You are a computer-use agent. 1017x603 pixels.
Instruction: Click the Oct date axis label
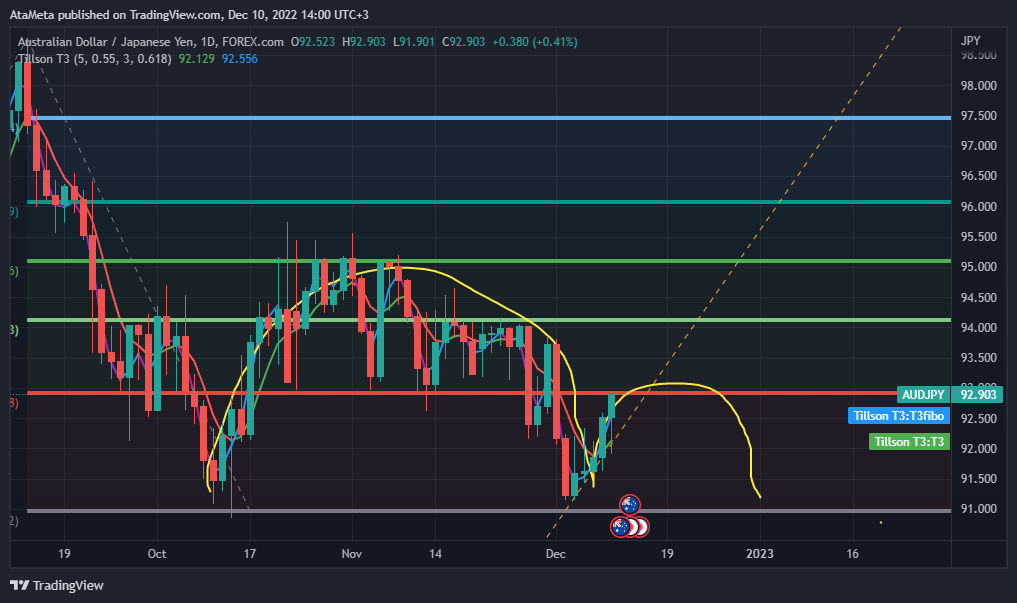[157, 554]
